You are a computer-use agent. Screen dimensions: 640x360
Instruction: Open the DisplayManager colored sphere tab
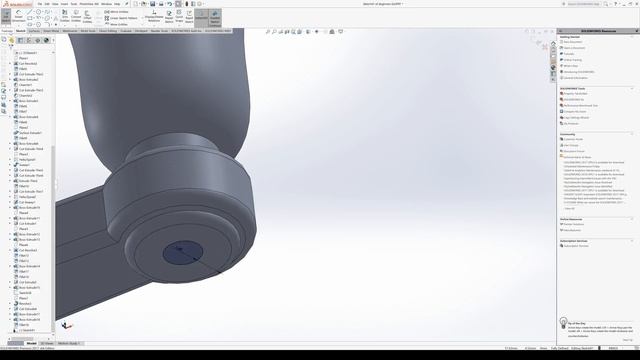click(46, 40)
